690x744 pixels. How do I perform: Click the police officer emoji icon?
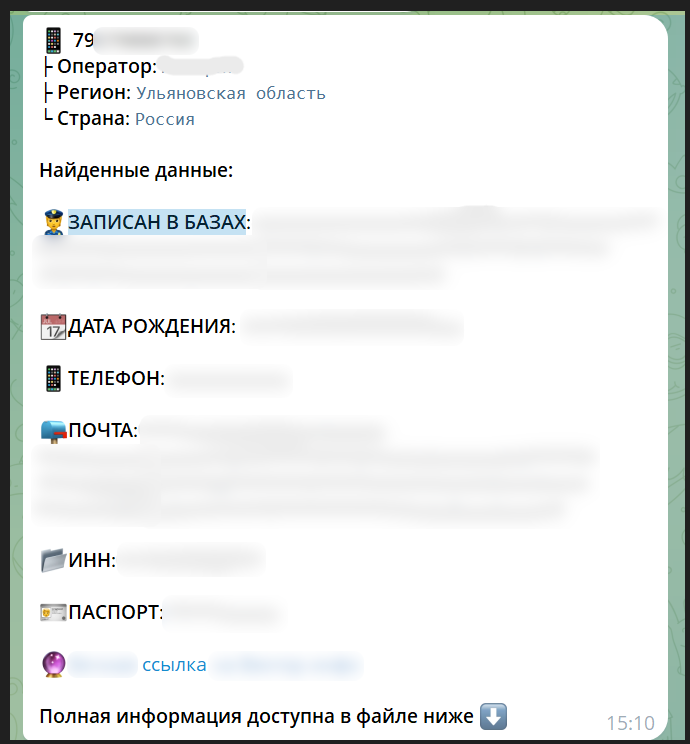point(54,222)
